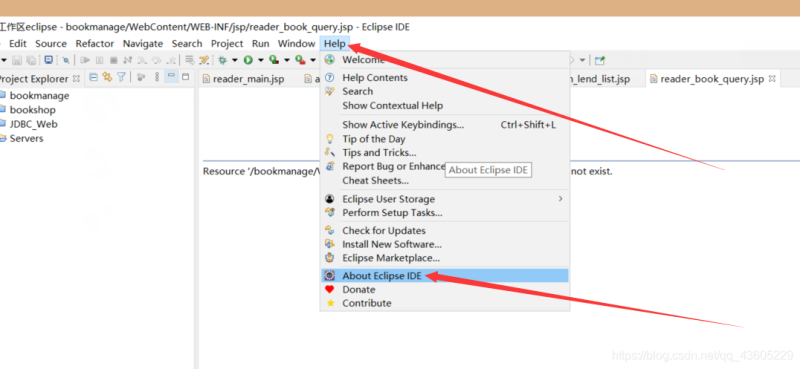The width and height of the screenshot is (800, 369).
Task: Select Install New Software...
Action: [x=444, y=244]
